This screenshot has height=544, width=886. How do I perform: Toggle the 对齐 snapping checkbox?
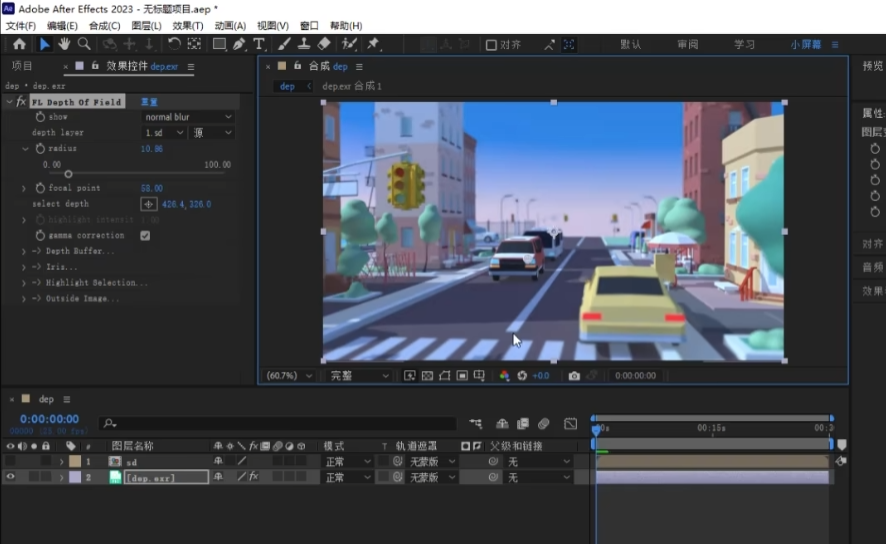[491, 45]
